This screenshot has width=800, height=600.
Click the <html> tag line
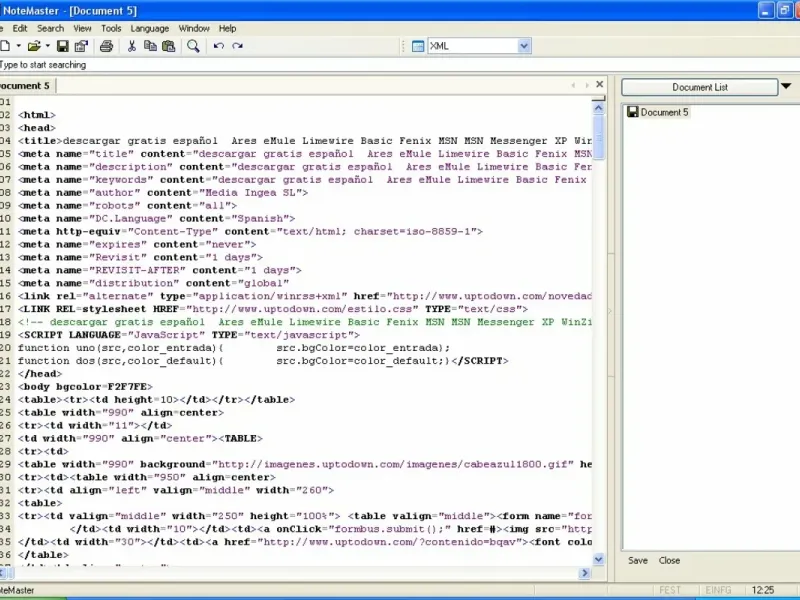[37, 115]
